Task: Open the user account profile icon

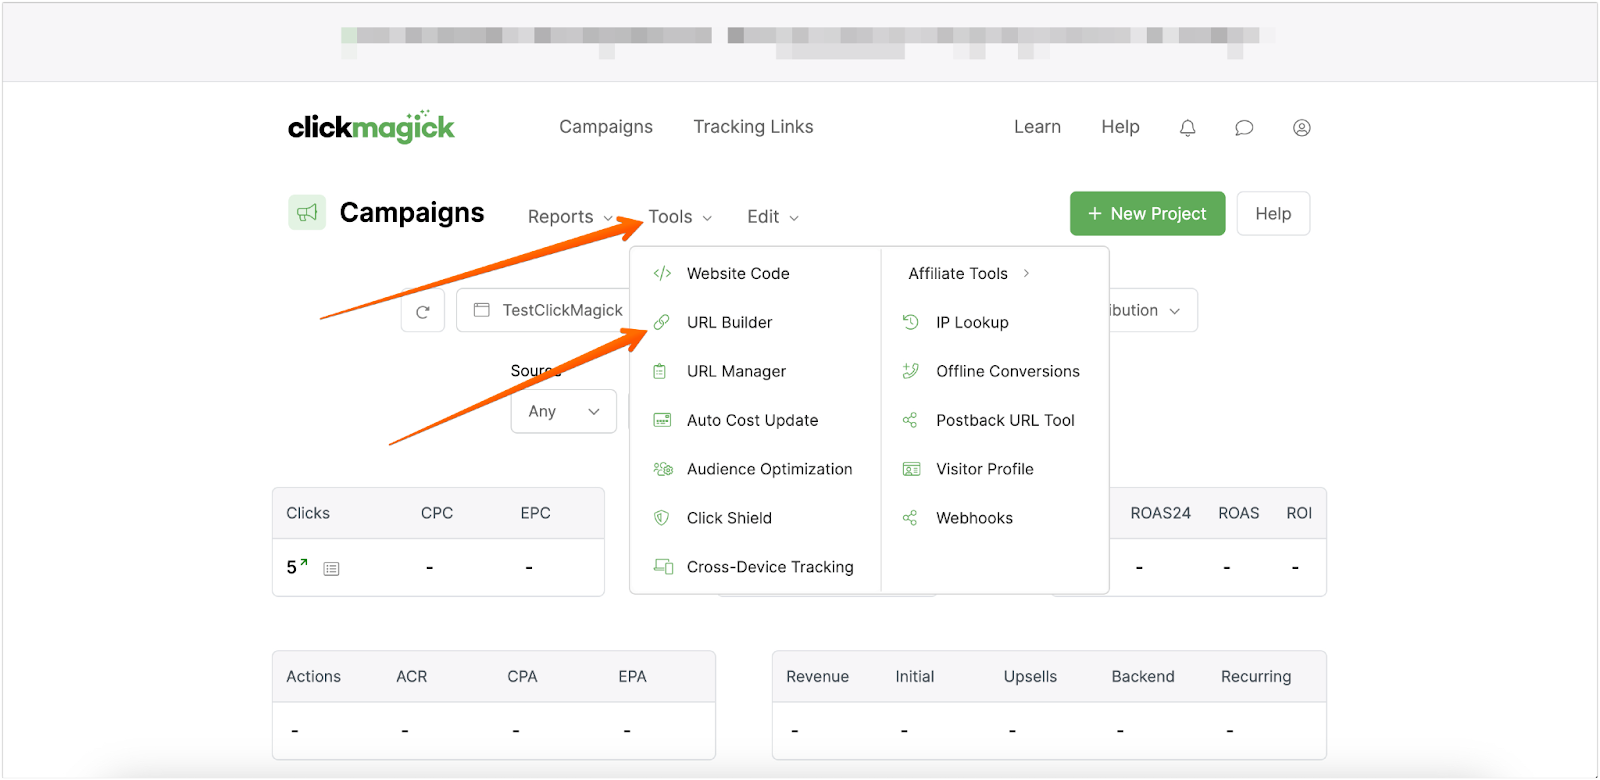Action: point(1301,128)
